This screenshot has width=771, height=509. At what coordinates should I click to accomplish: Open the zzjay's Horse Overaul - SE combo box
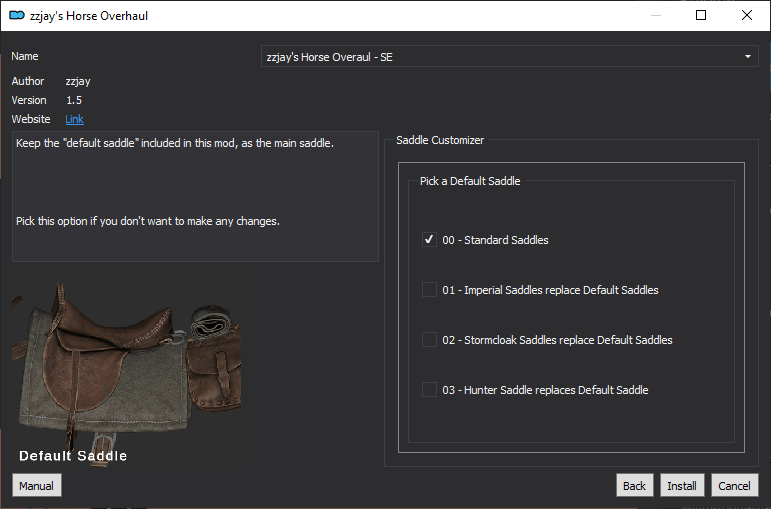(x=509, y=57)
